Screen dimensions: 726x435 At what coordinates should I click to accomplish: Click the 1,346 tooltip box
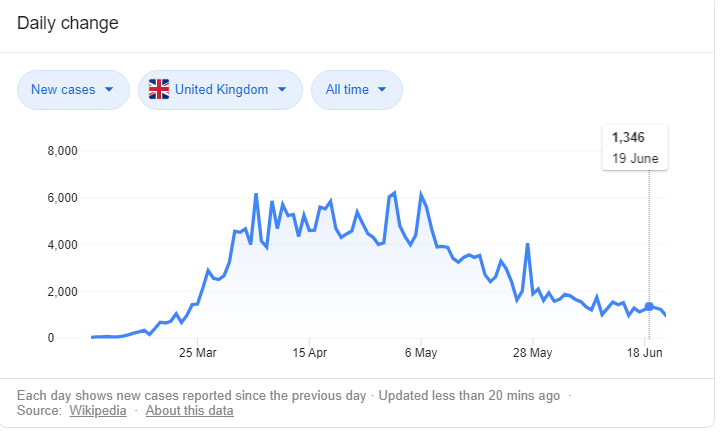point(635,148)
